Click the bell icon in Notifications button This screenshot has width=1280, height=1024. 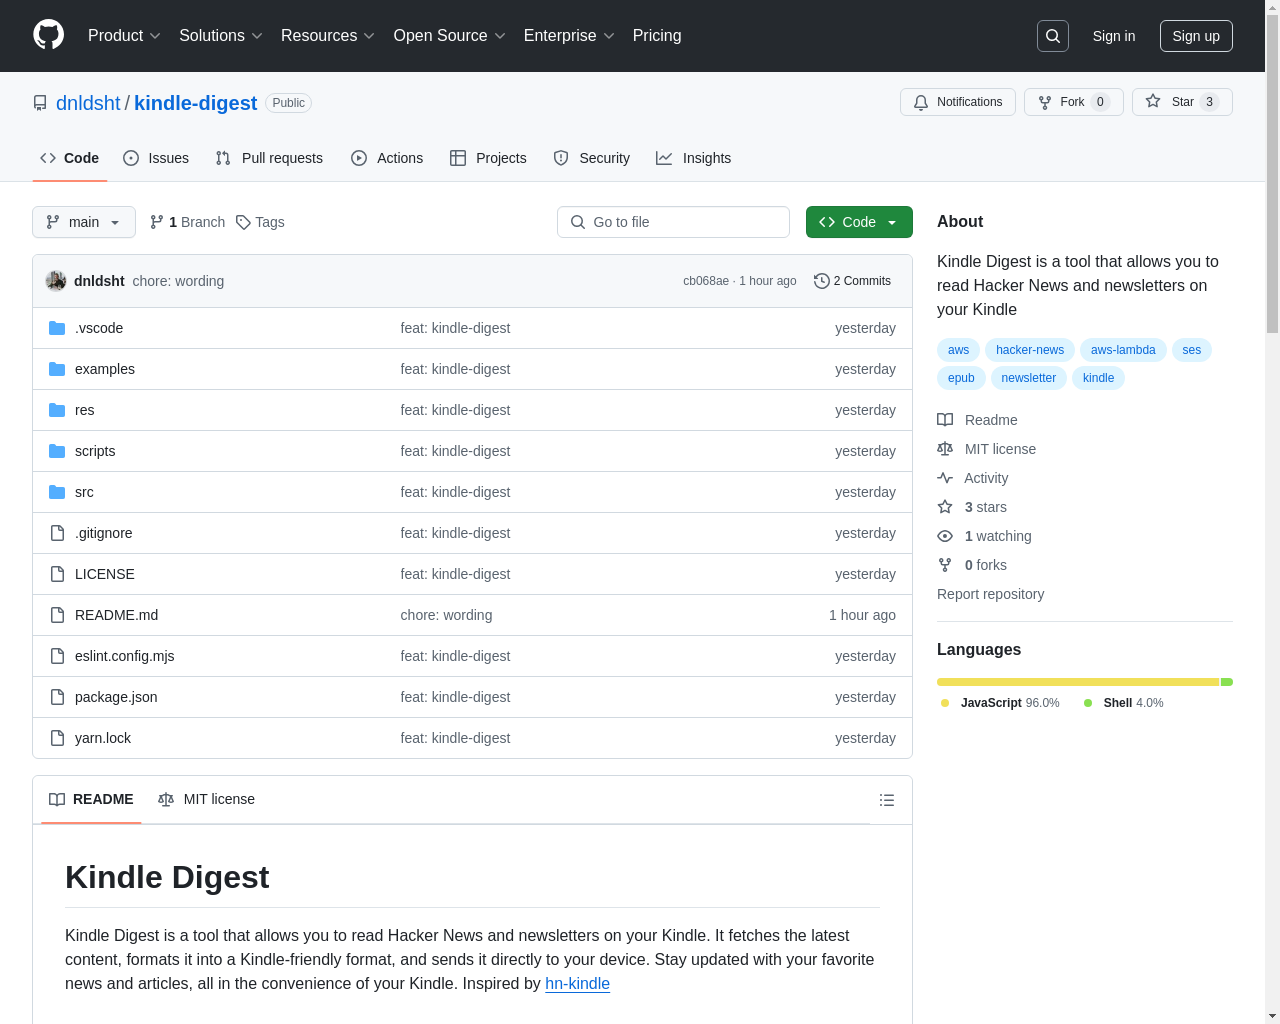coord(921,102)
